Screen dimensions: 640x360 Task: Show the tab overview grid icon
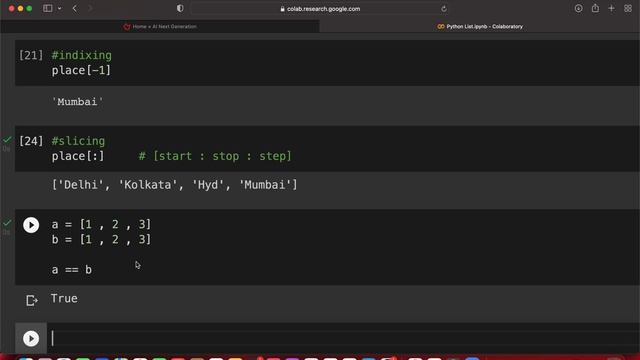pos(628,8)
